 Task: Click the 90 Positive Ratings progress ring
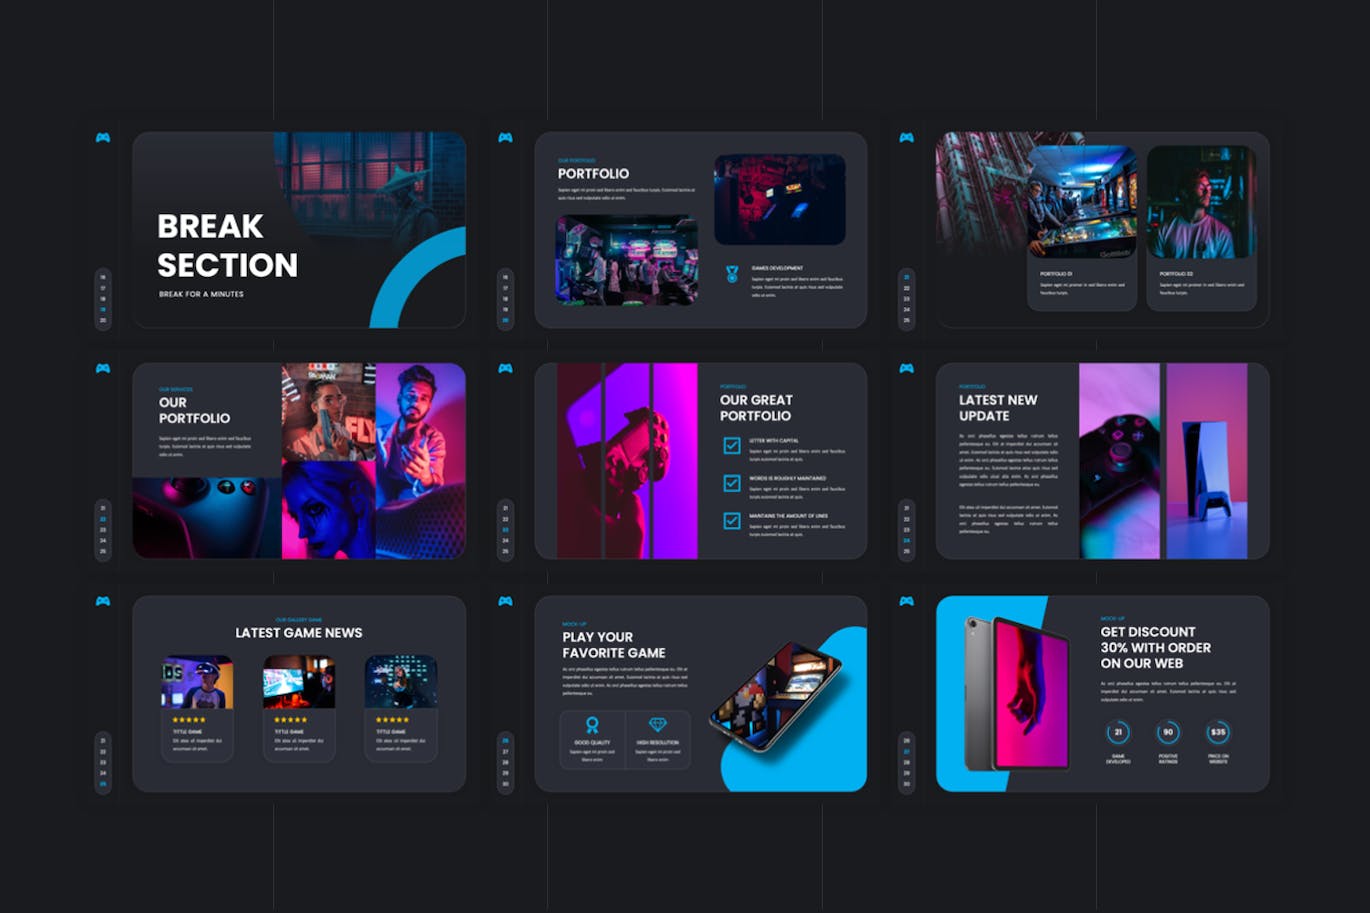tap(1169, 732)
